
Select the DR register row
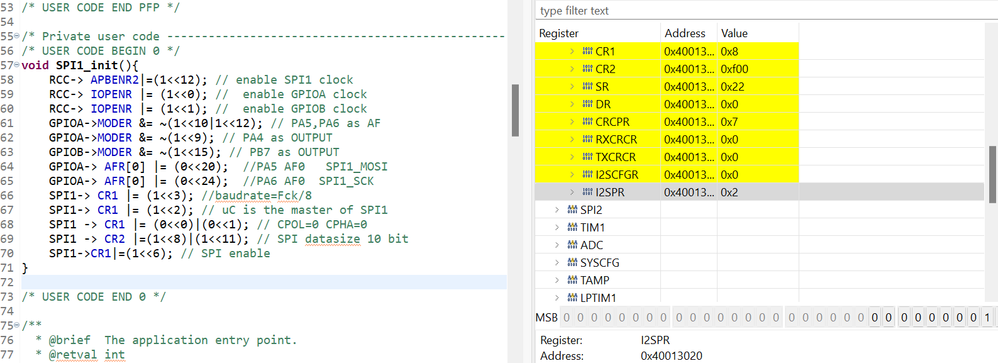[x=666, y=104]
